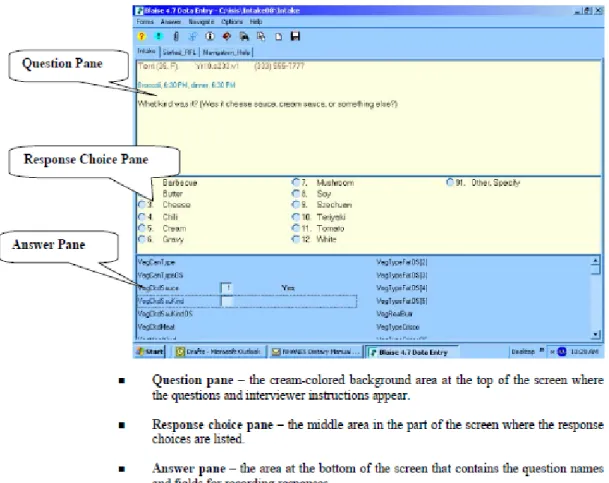The height and width of the screenshot is (483, 609).
Task: Click the empty VegCldSauKind answer field
Action: (227, 301)
